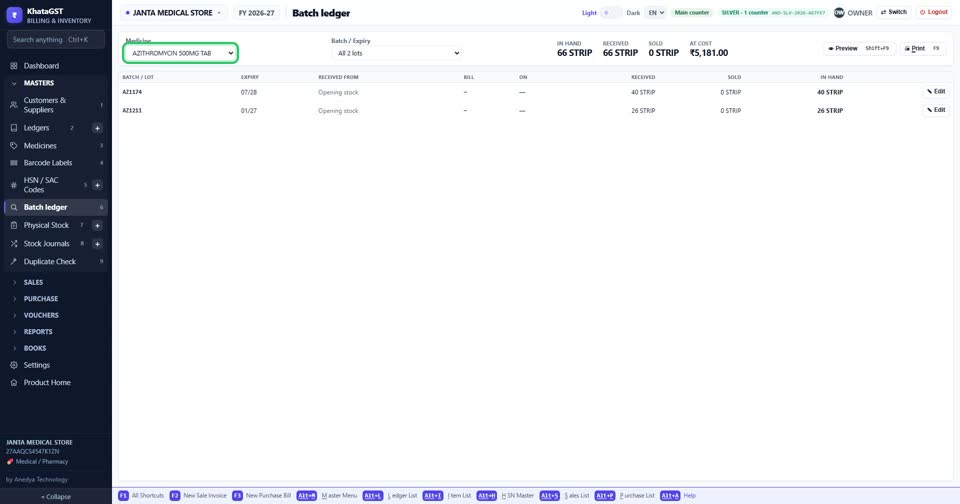The height and width of the screenshot is (504, 960).
Task: Click the FY 2026-27 selector
Action: [257, 13]
